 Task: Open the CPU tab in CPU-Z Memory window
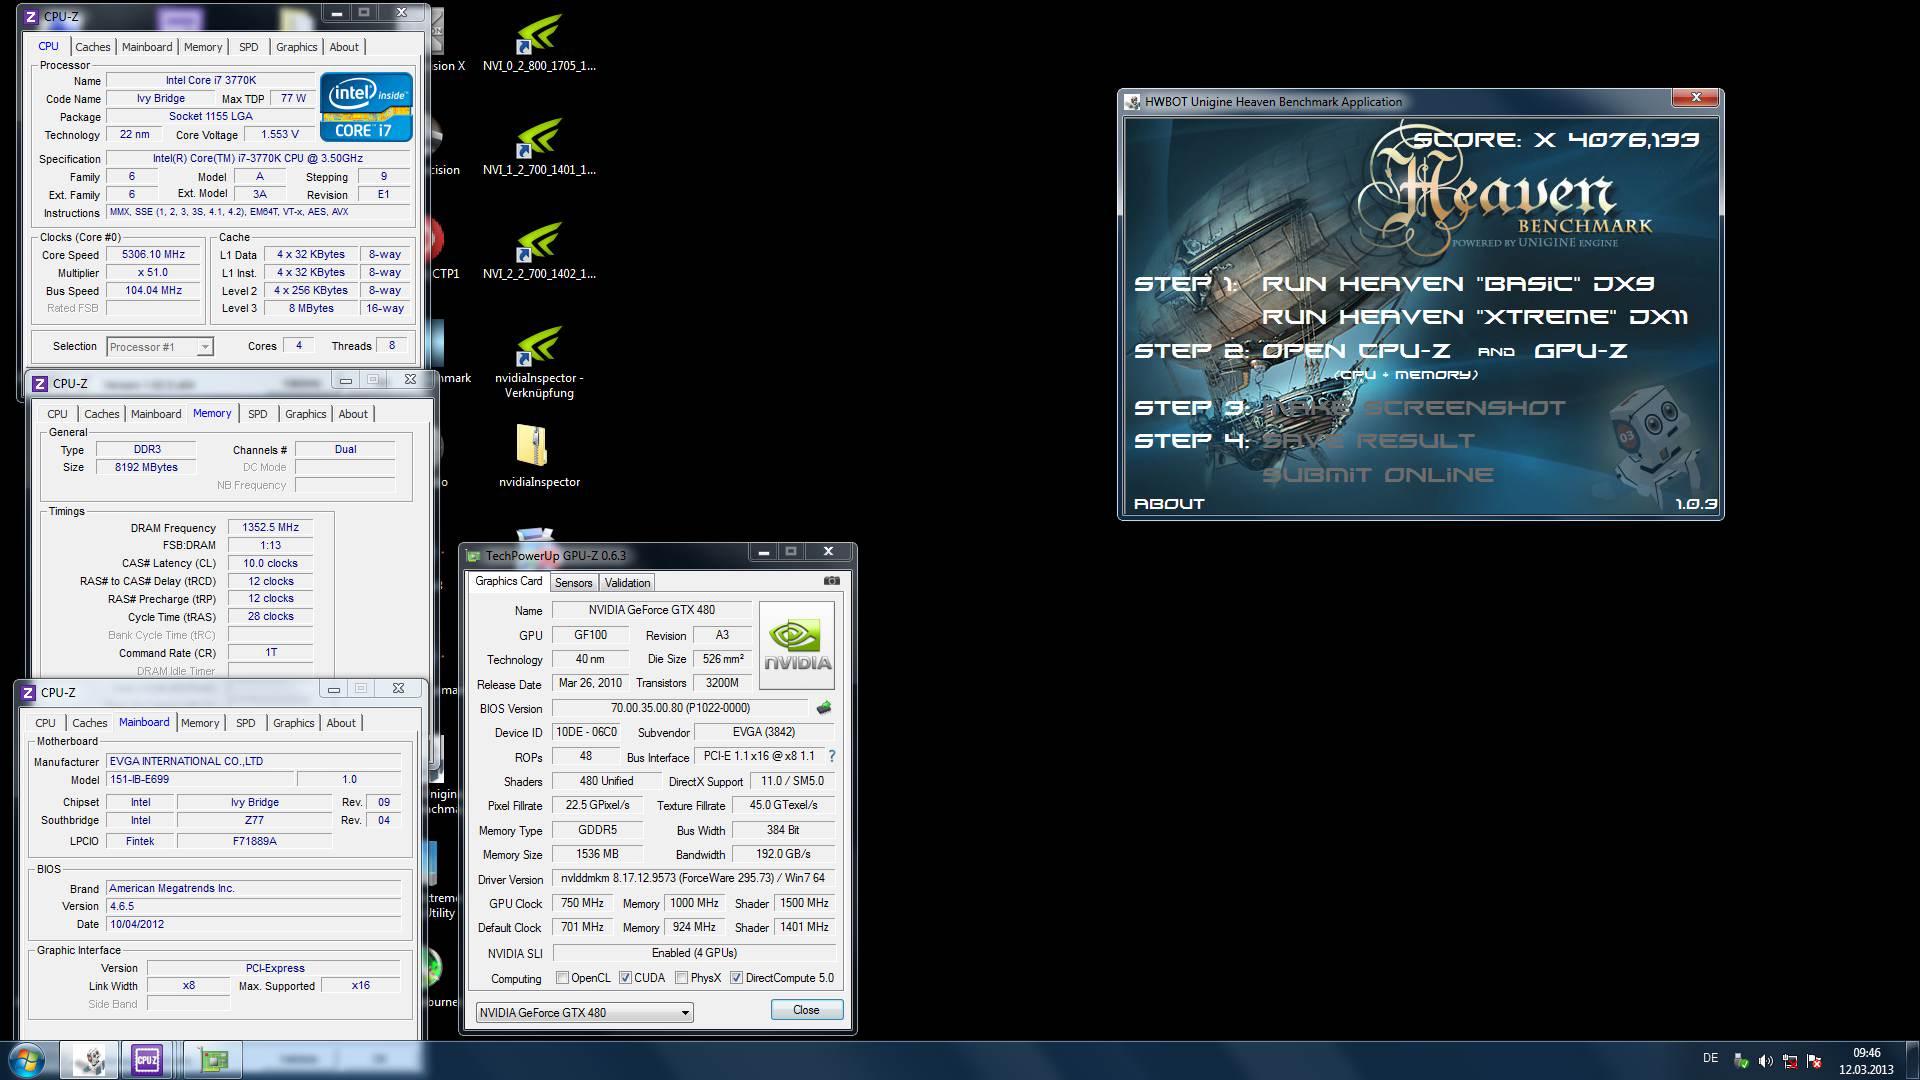click(57, 414)
